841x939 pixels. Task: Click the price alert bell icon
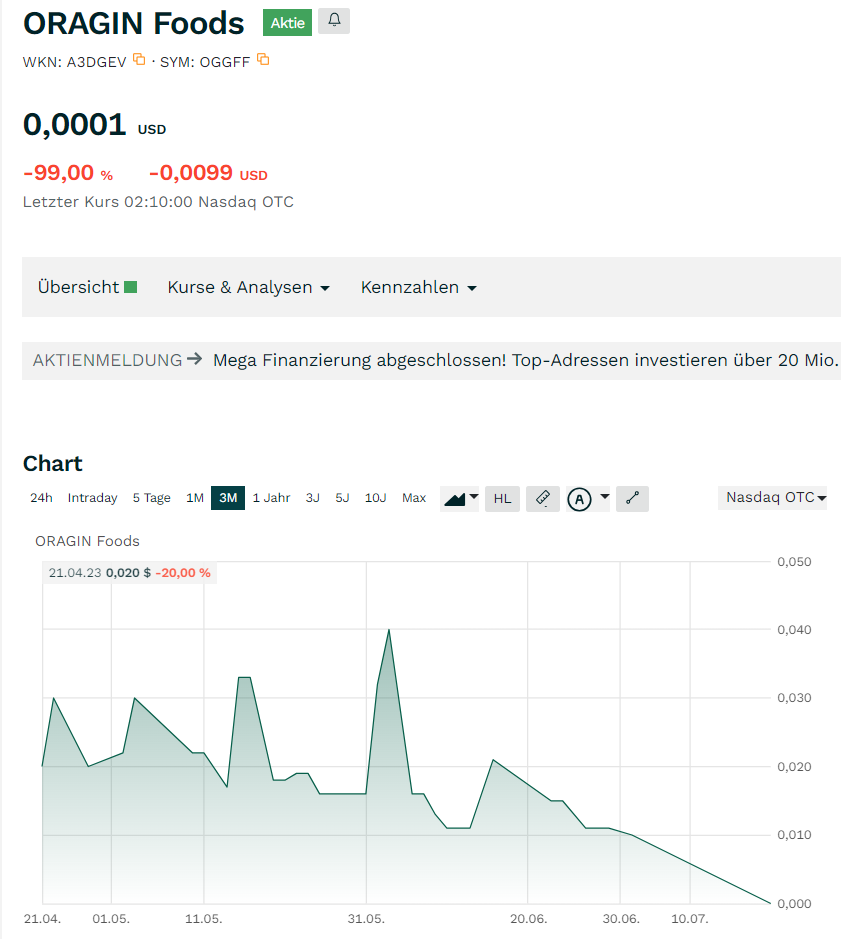[x=334, y=21]
